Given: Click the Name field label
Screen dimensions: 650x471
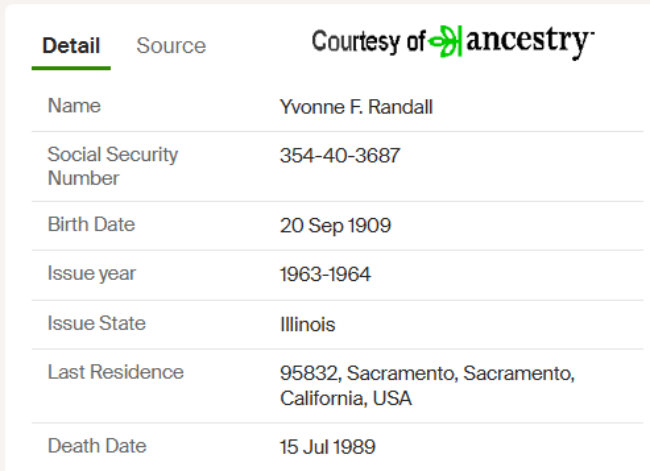Looking at the screenshot, I should 74,105.
